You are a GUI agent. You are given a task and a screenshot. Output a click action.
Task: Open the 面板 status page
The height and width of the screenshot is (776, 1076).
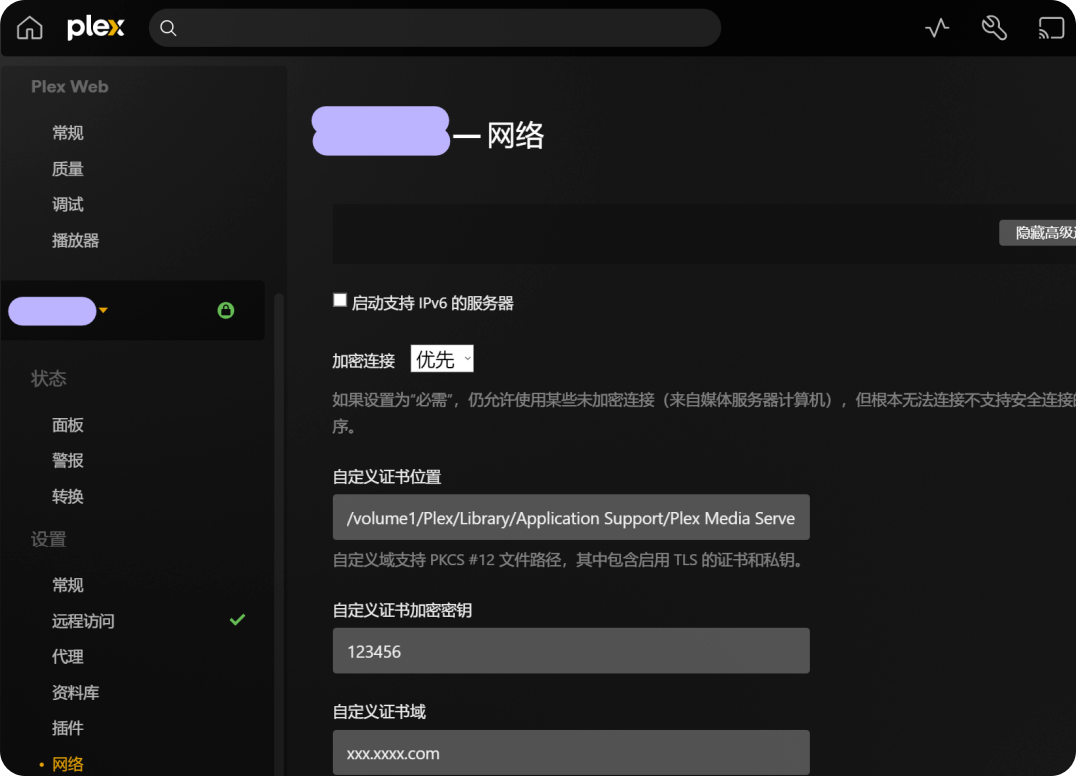pyautogui.click(x=67, y=425)
